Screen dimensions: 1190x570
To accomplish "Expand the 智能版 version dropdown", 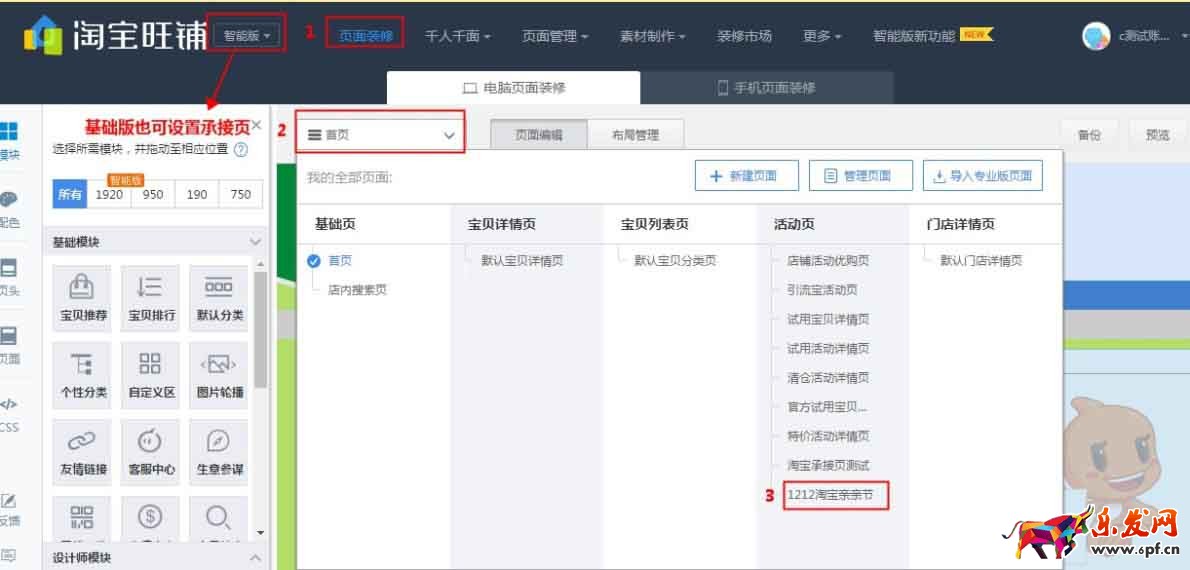I will [248, 36].
